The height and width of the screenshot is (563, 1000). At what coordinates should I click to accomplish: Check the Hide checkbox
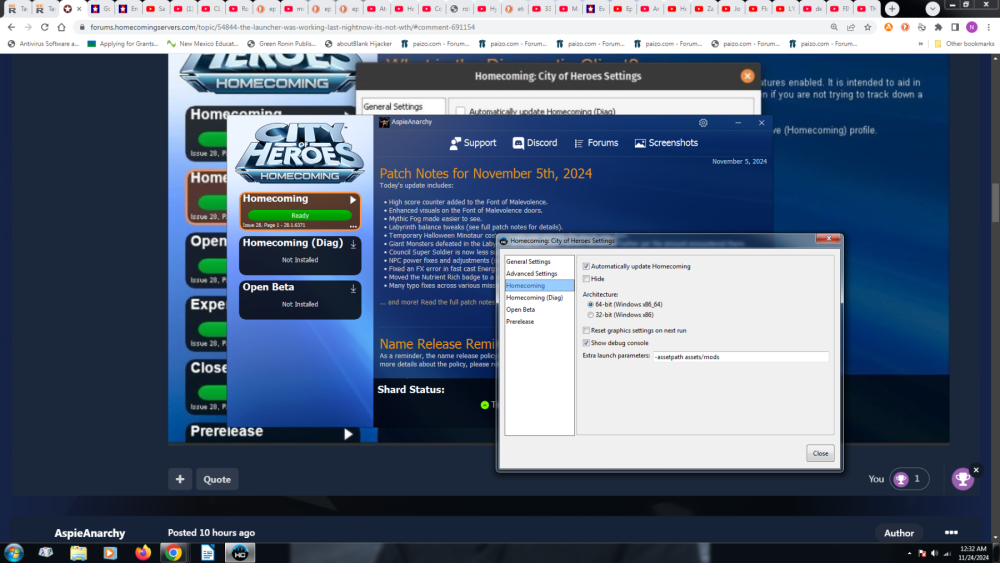pyautogui.click(x=586, y=279)
